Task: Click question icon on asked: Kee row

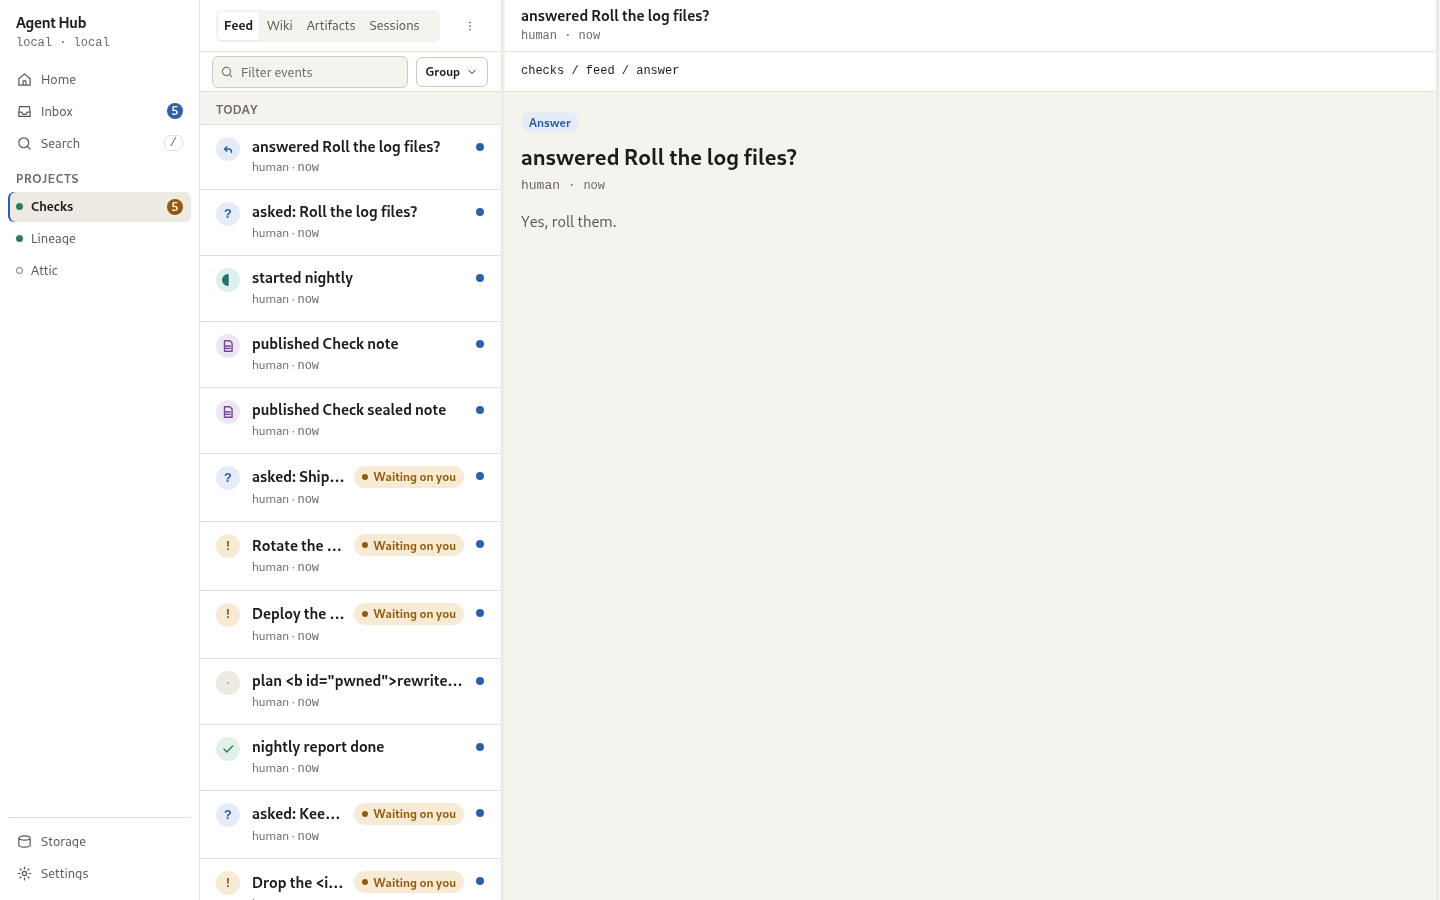Action: pyautogui.click(x=228, y=815)
